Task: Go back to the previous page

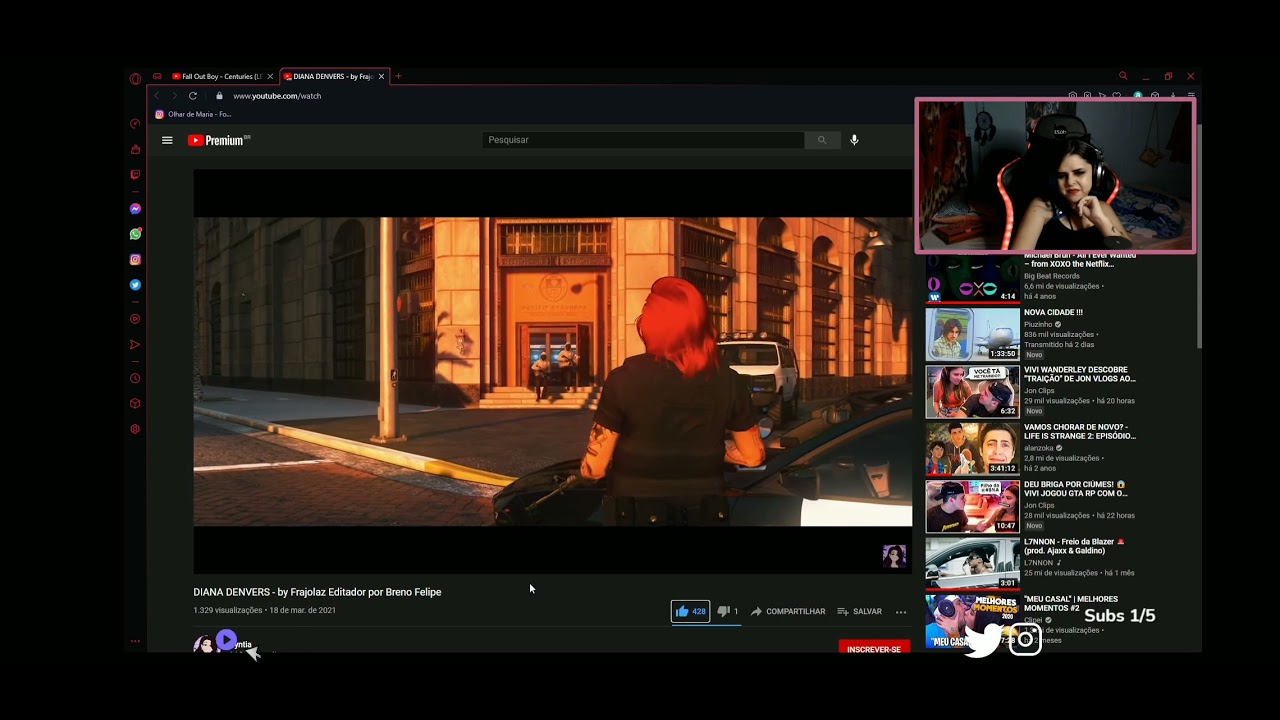Action: pos(157,96)
